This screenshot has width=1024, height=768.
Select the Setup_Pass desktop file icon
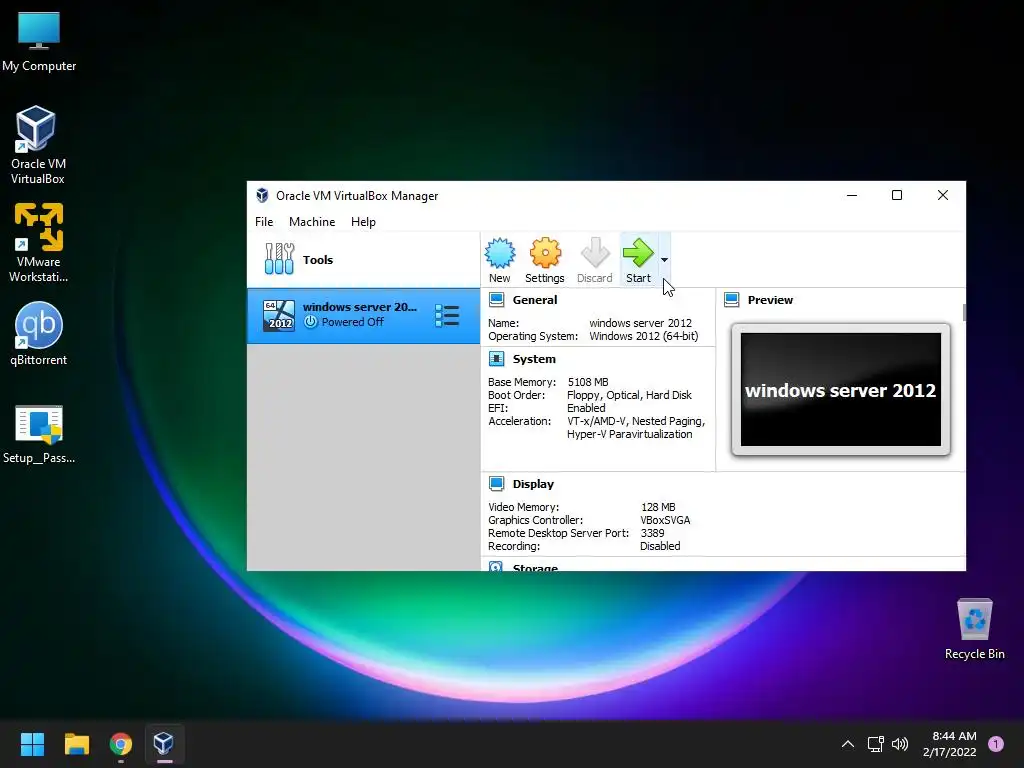pos(39,434)
